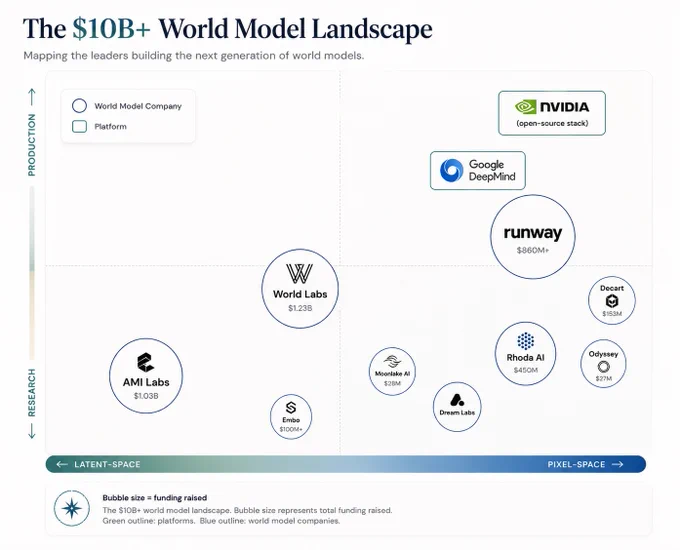
Task: Select Odyssey's $27M funding label
Action: [603, 379]
